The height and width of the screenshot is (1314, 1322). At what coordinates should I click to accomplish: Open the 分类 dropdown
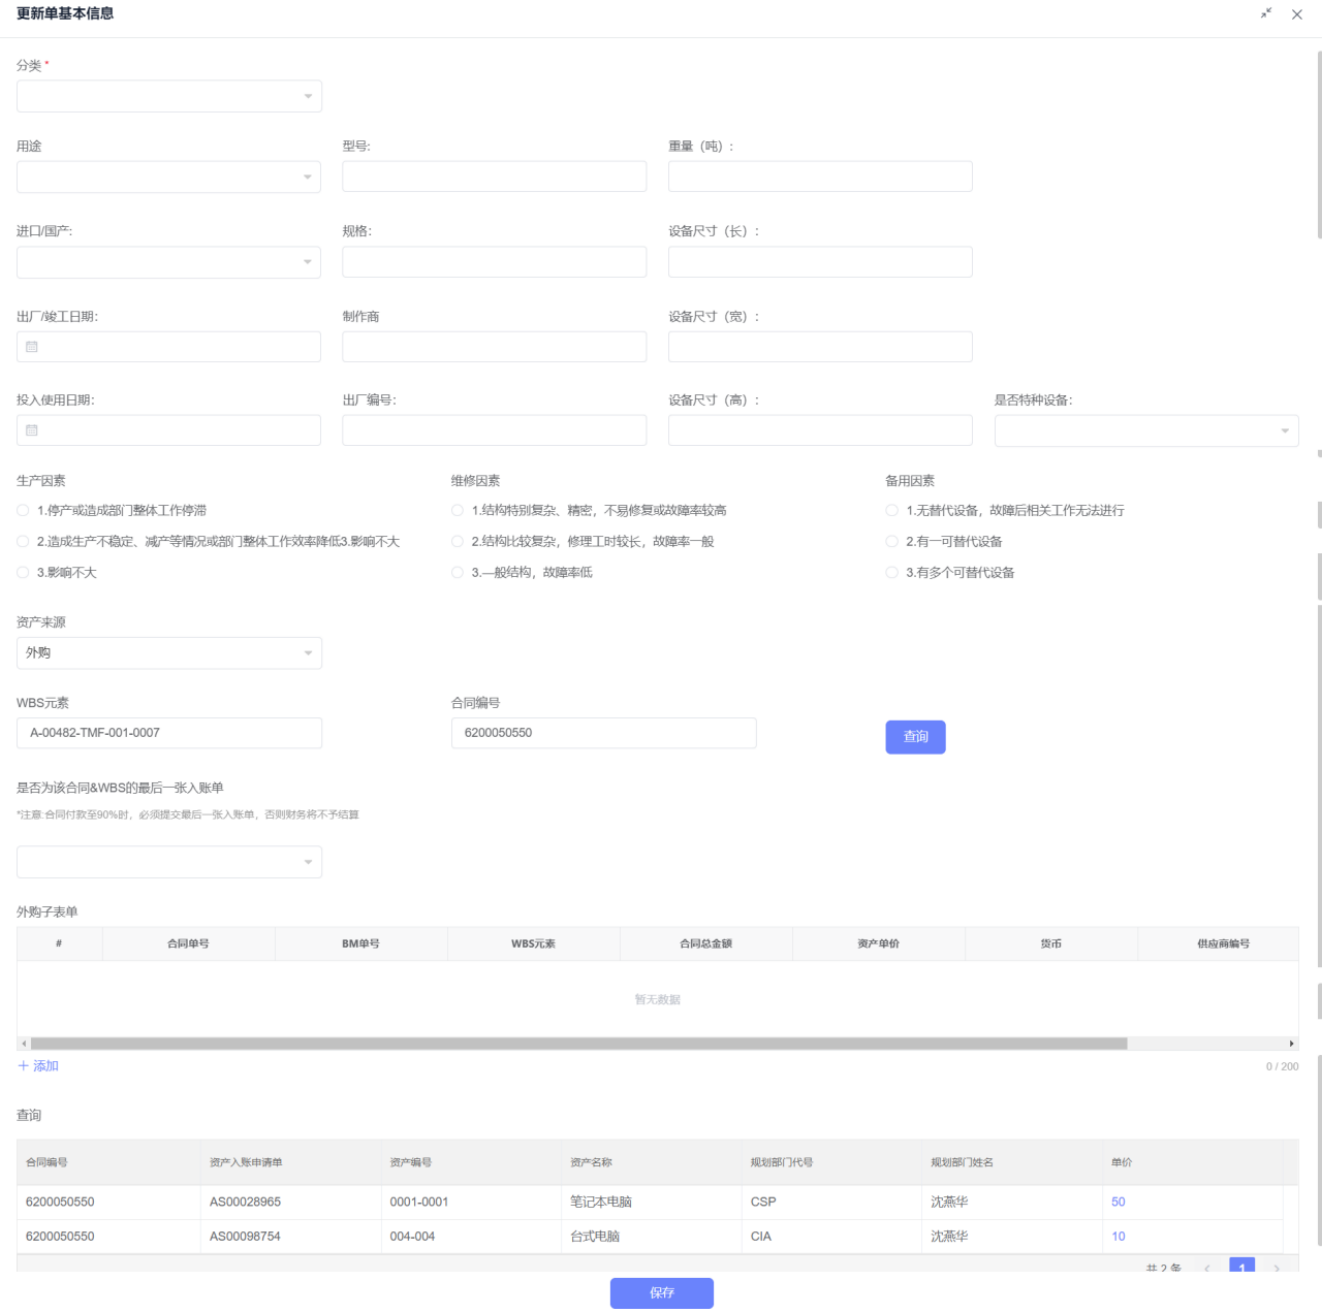click(x=169, y=96)
